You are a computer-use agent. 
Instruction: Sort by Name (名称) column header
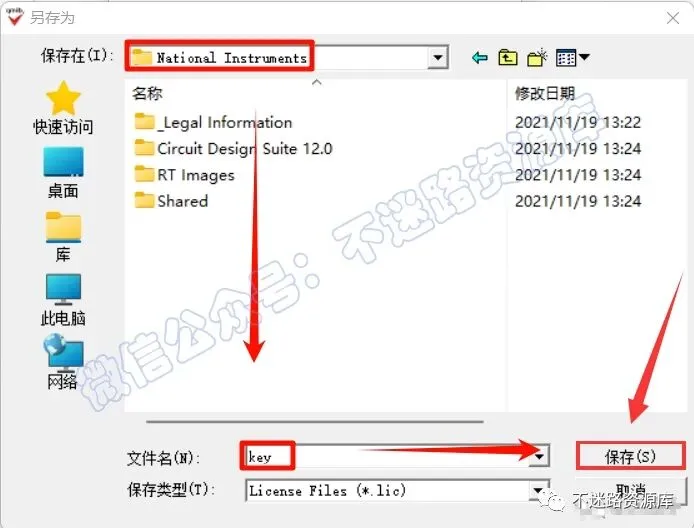[147, 93]
